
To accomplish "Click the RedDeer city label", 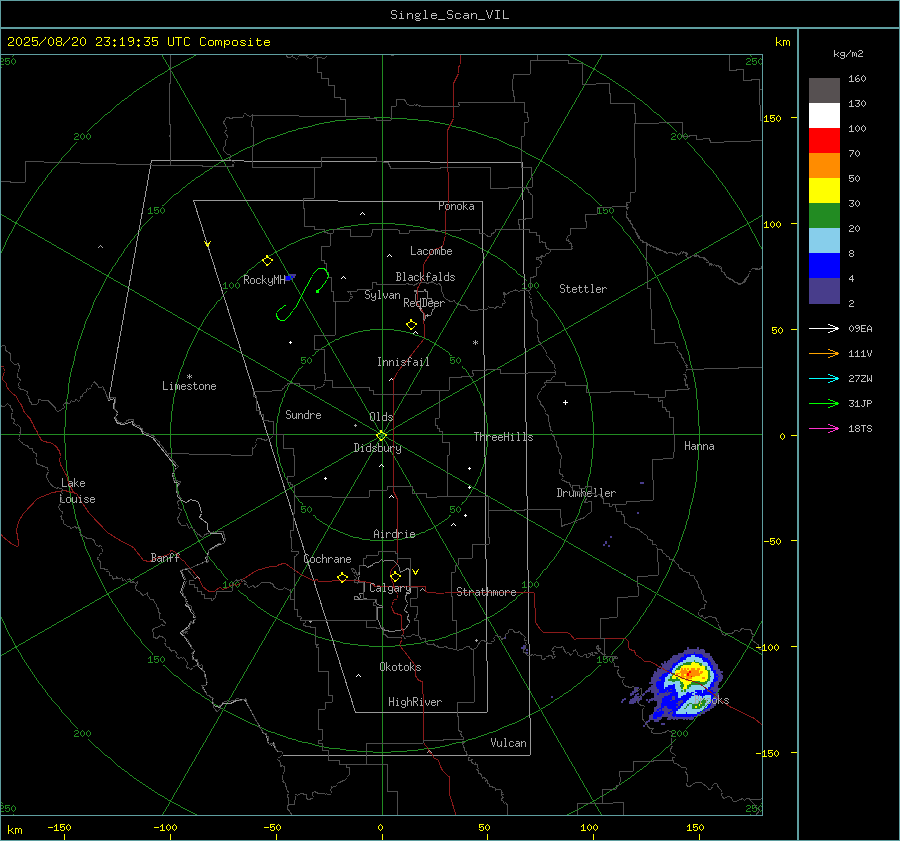I will tap(424, 303).
